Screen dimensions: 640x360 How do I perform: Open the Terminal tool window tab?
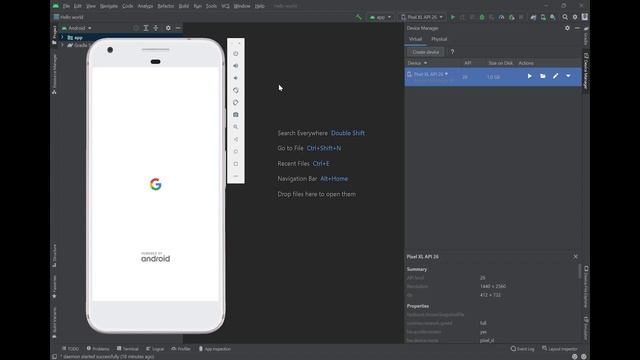[x=128, y=349]
